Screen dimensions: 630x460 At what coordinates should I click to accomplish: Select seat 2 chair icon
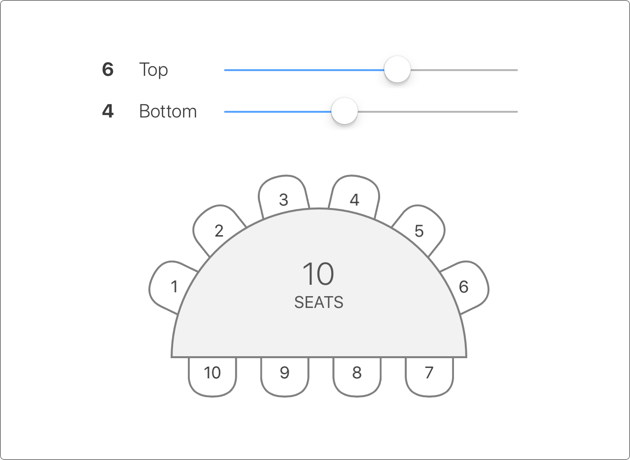click(218, 230)
